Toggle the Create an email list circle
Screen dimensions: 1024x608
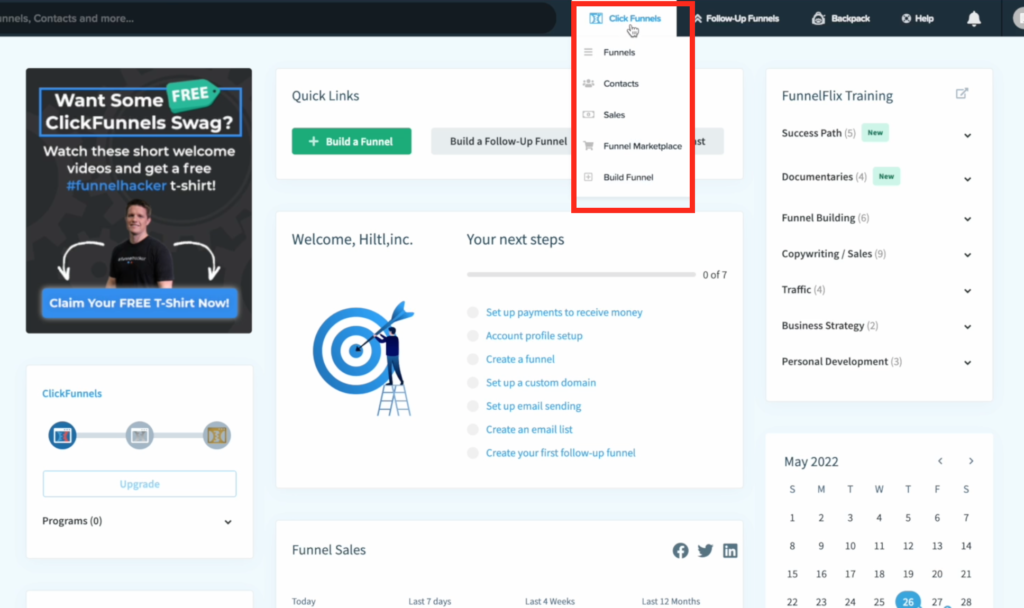[x=473, y=430]
